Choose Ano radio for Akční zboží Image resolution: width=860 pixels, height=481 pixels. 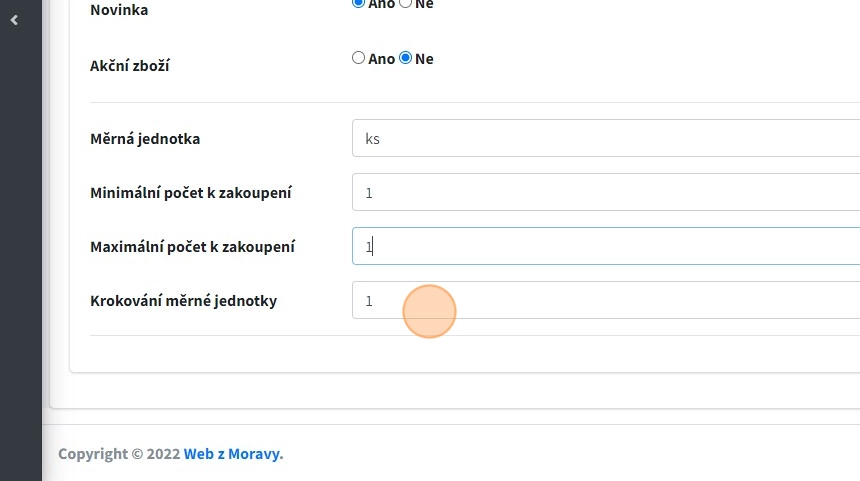pos(358,58)
